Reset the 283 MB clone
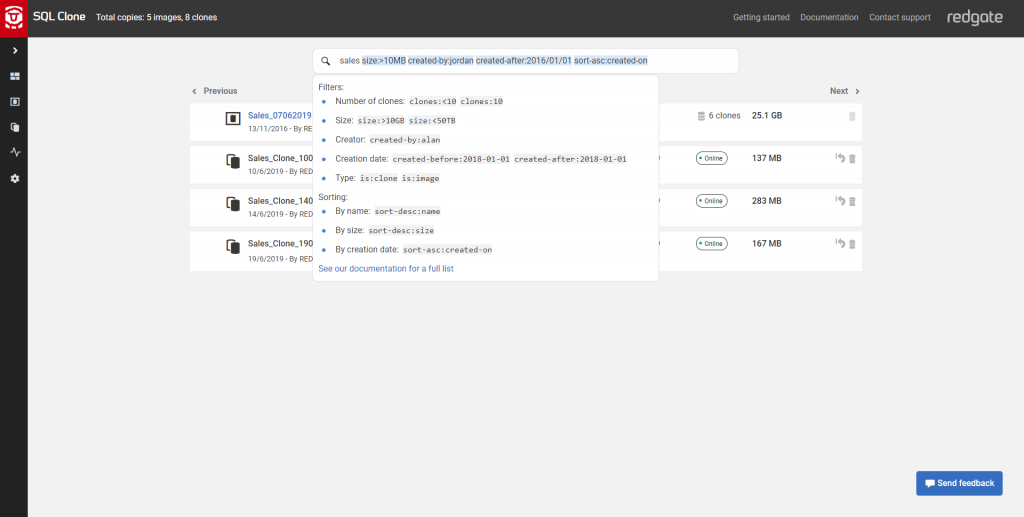This screenshot has width=1024, height=517. coord(840,200)
